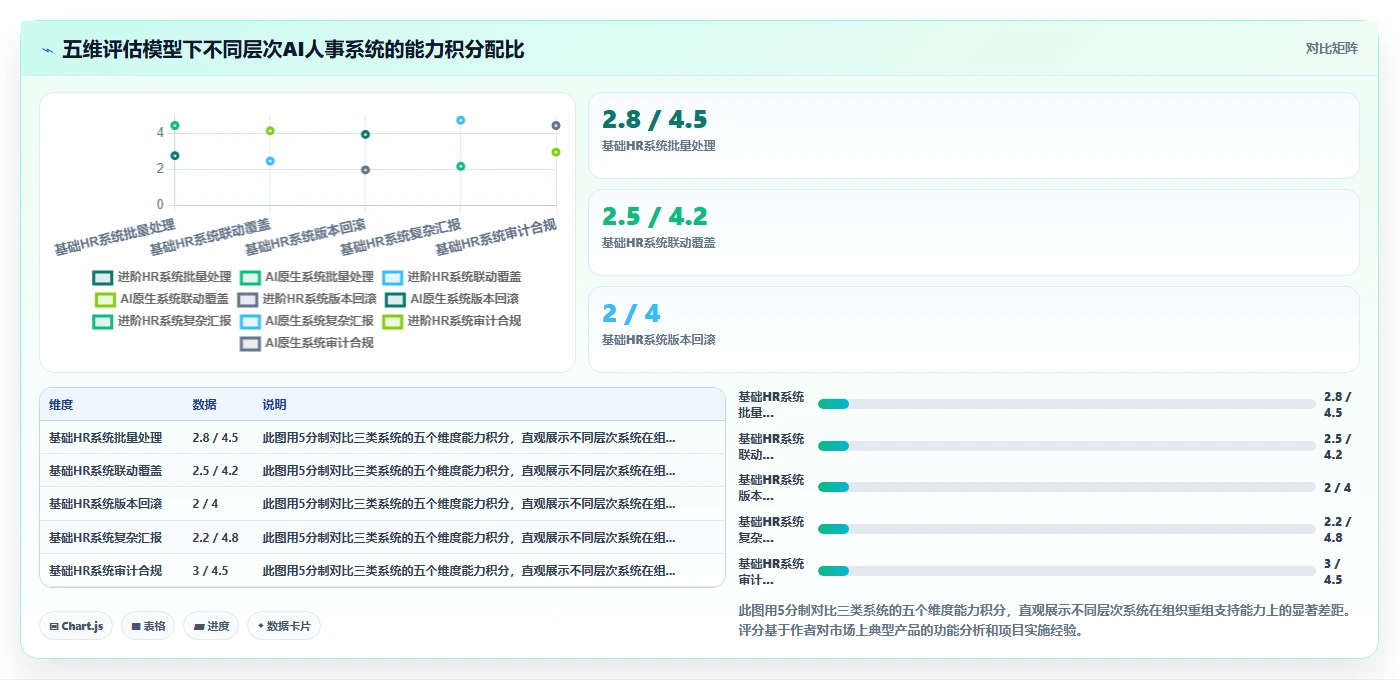The image size is (1399, 680).
Task: Click the 基础HR系统版本回滚 progress bar
Action: [1066, 487]
